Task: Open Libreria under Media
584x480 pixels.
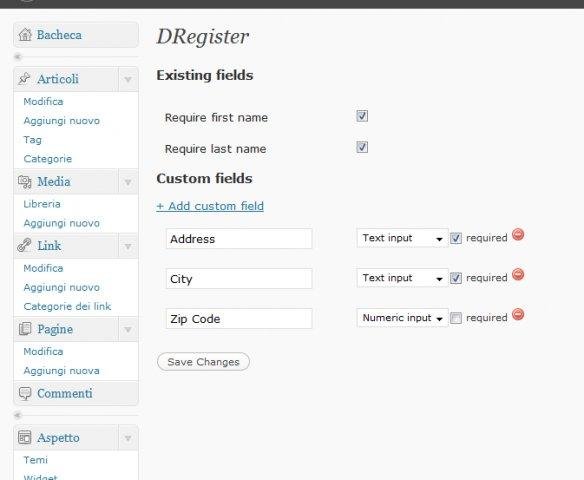Action: coord(42,204)
